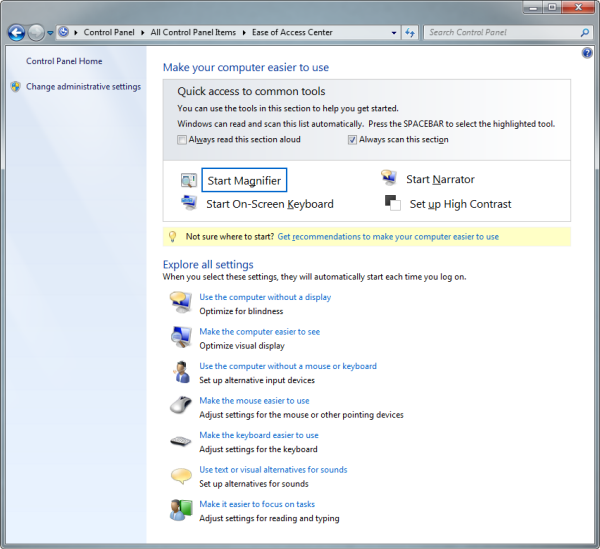
Task: Open recent pages dropdown next to Forward
Action: [50, 33]
